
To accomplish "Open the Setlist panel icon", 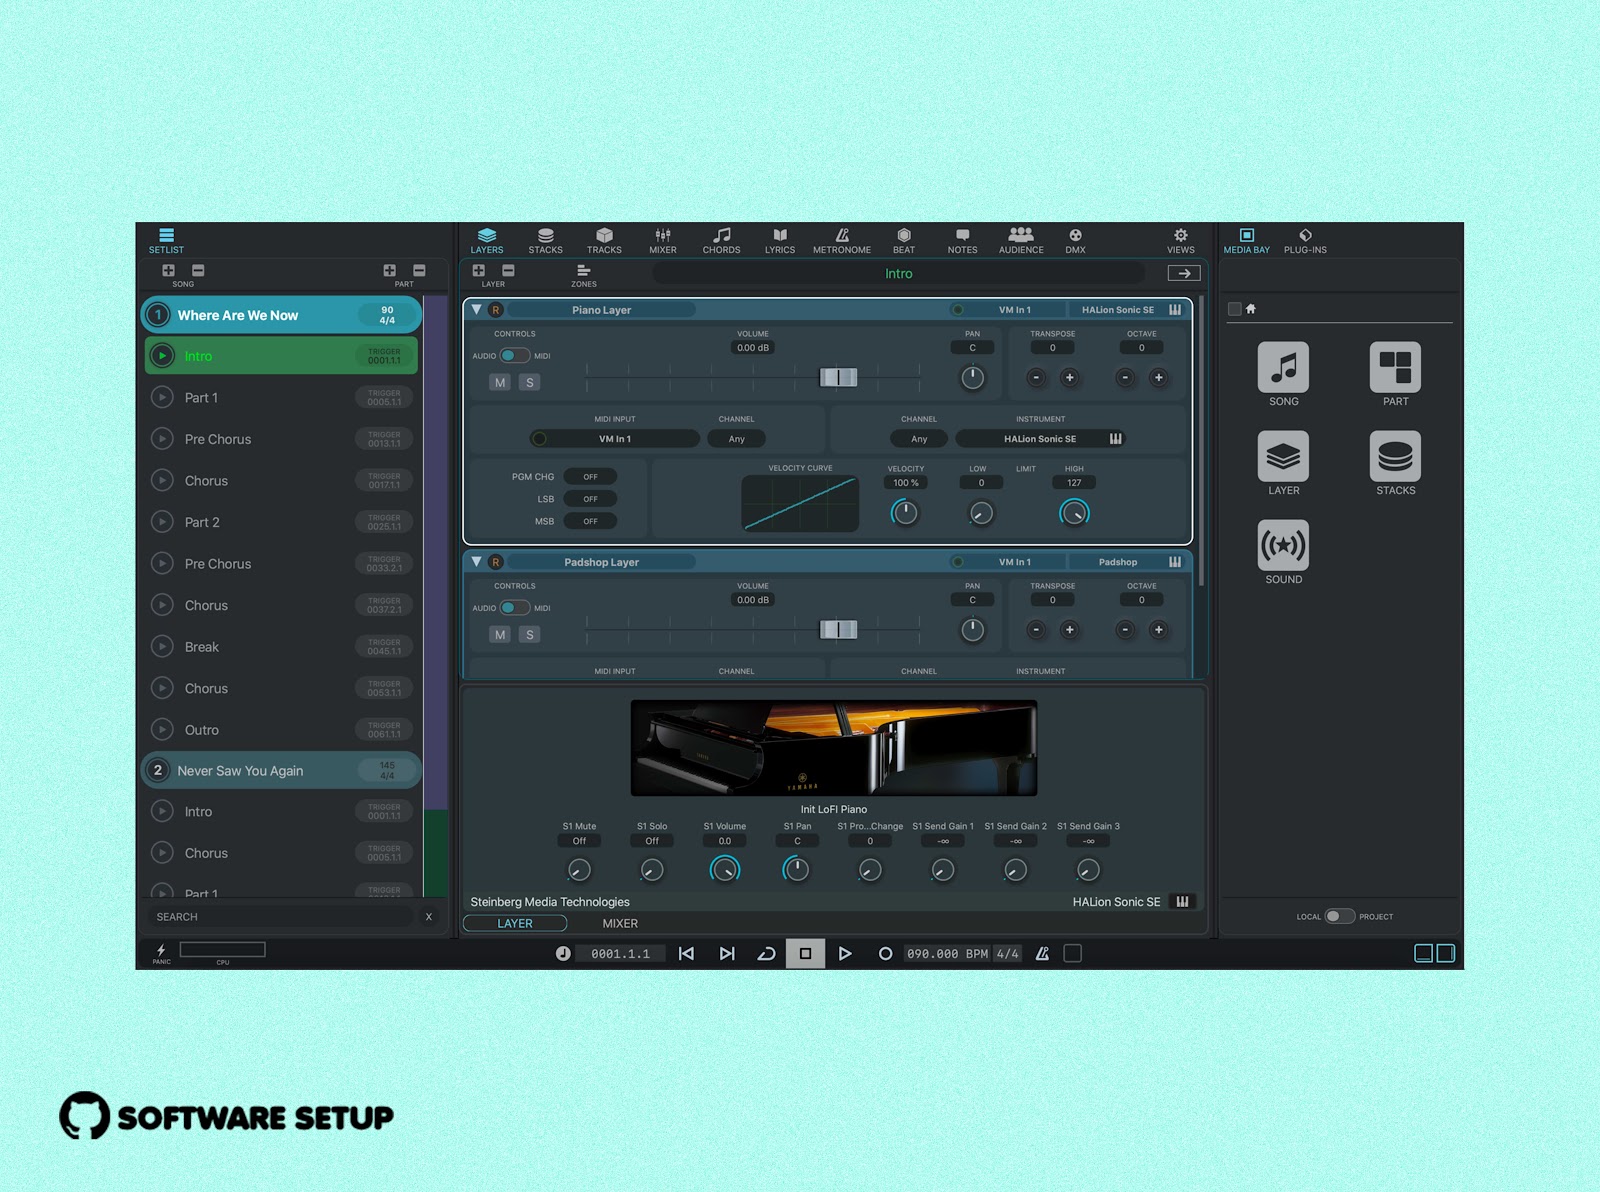I will coord(166,240).
